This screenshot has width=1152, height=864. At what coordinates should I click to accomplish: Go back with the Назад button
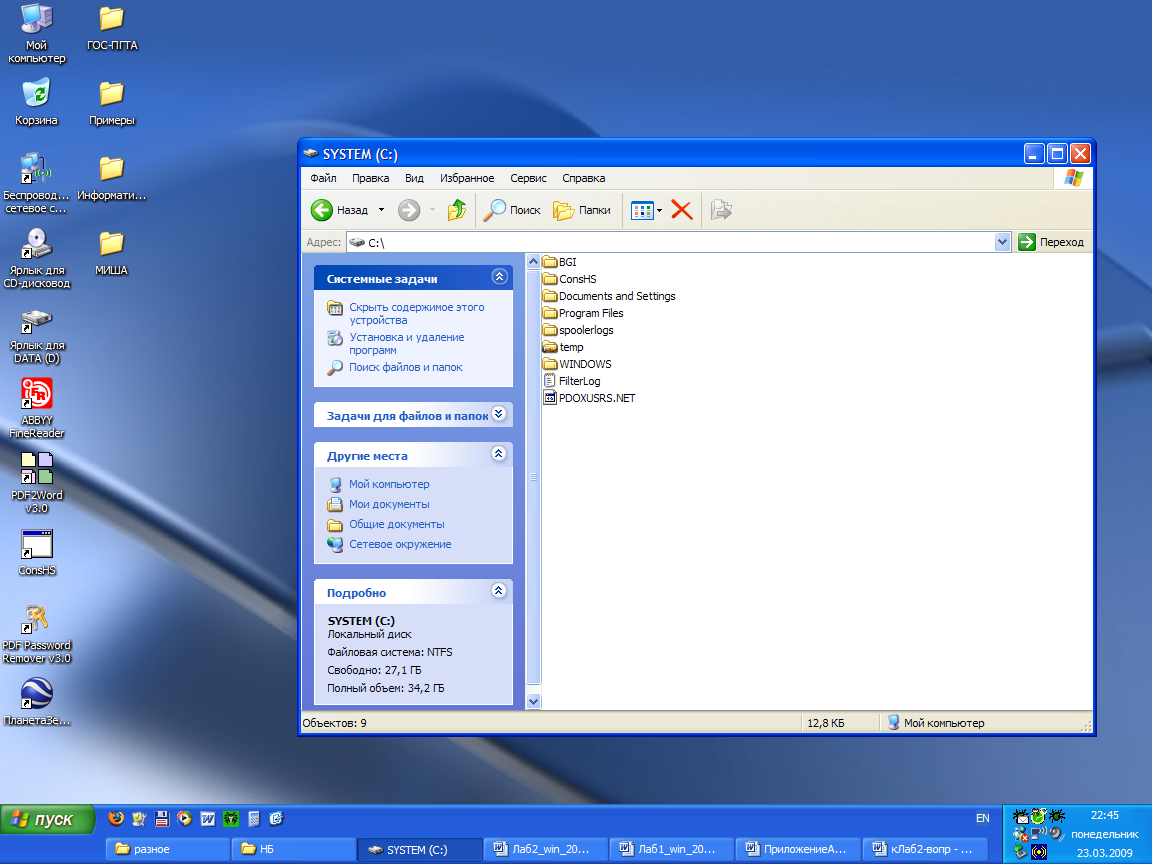pos(339,210)
